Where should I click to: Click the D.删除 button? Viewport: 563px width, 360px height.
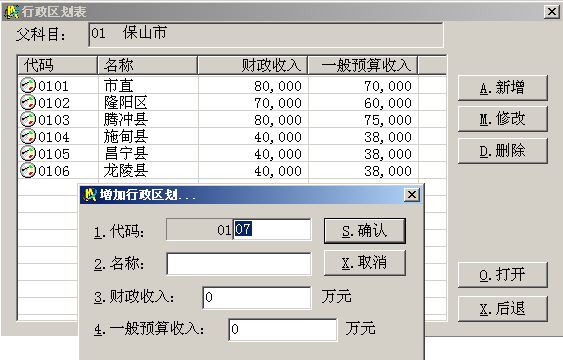pos(503,151)
